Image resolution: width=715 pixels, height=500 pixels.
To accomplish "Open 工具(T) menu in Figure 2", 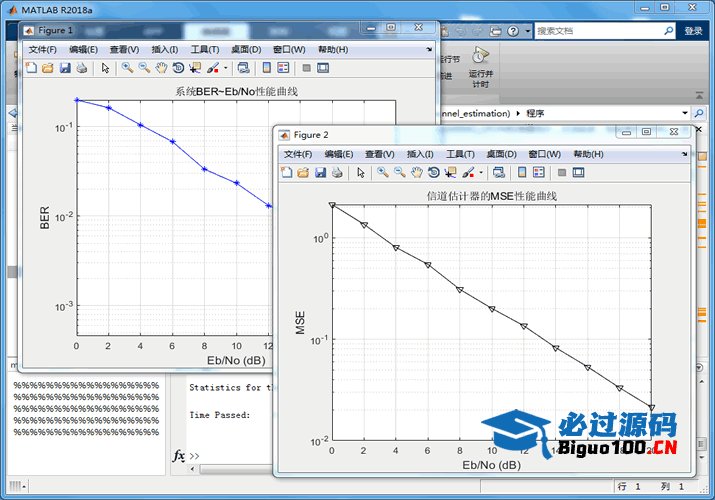I will pos(460,154).
